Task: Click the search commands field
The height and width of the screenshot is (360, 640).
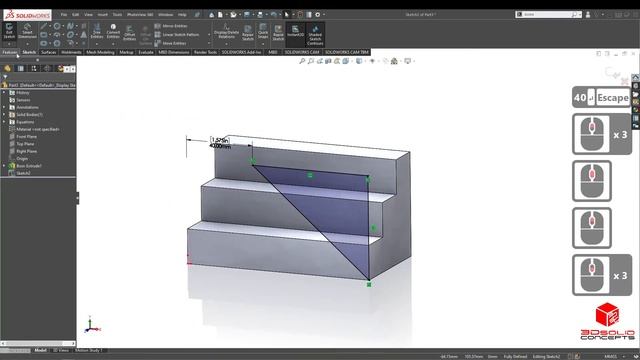Action: [547, 14]
